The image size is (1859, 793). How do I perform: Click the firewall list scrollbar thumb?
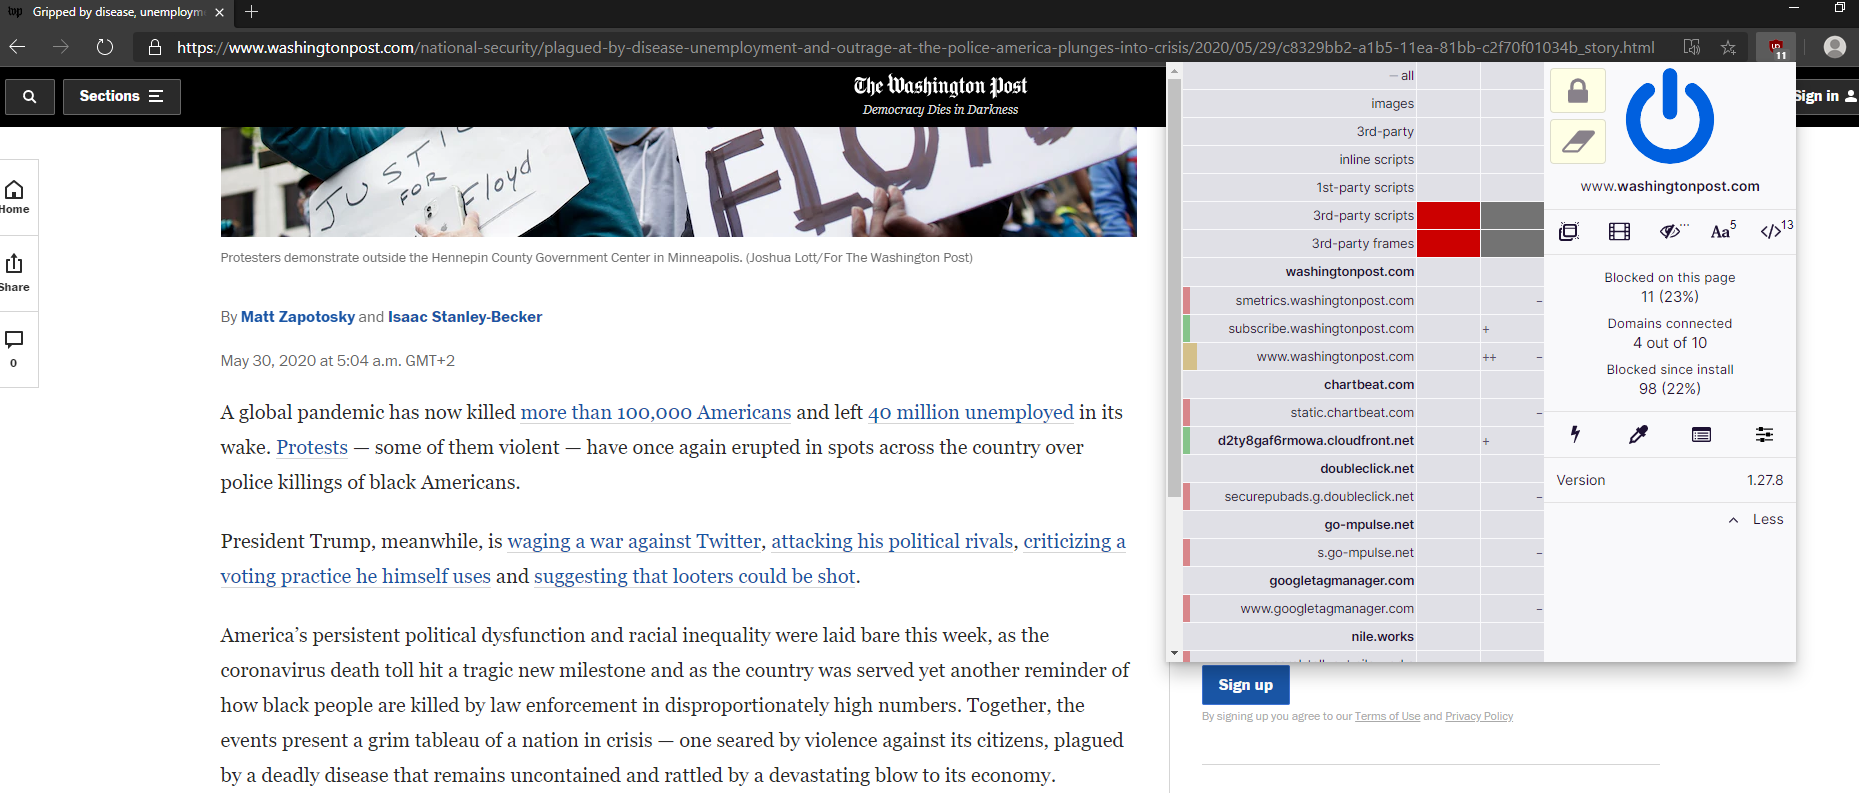coord(1174,288)
